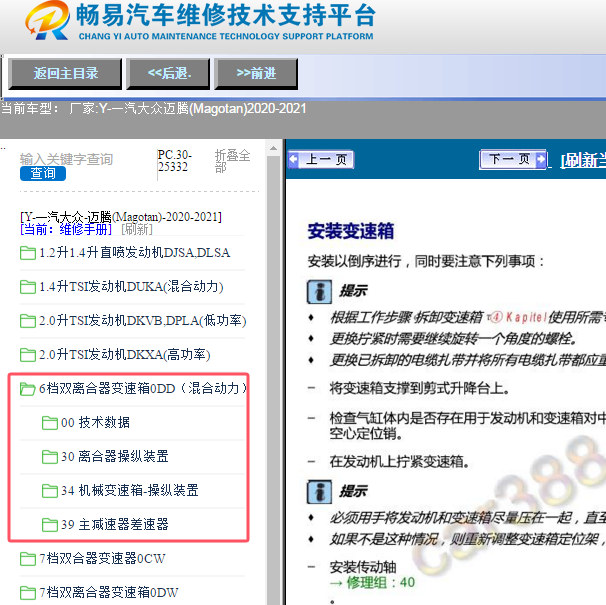The width and height of the screenshot is (606, 605).
Task: Click the blue 查询 search button
Action: pos(43,173)
